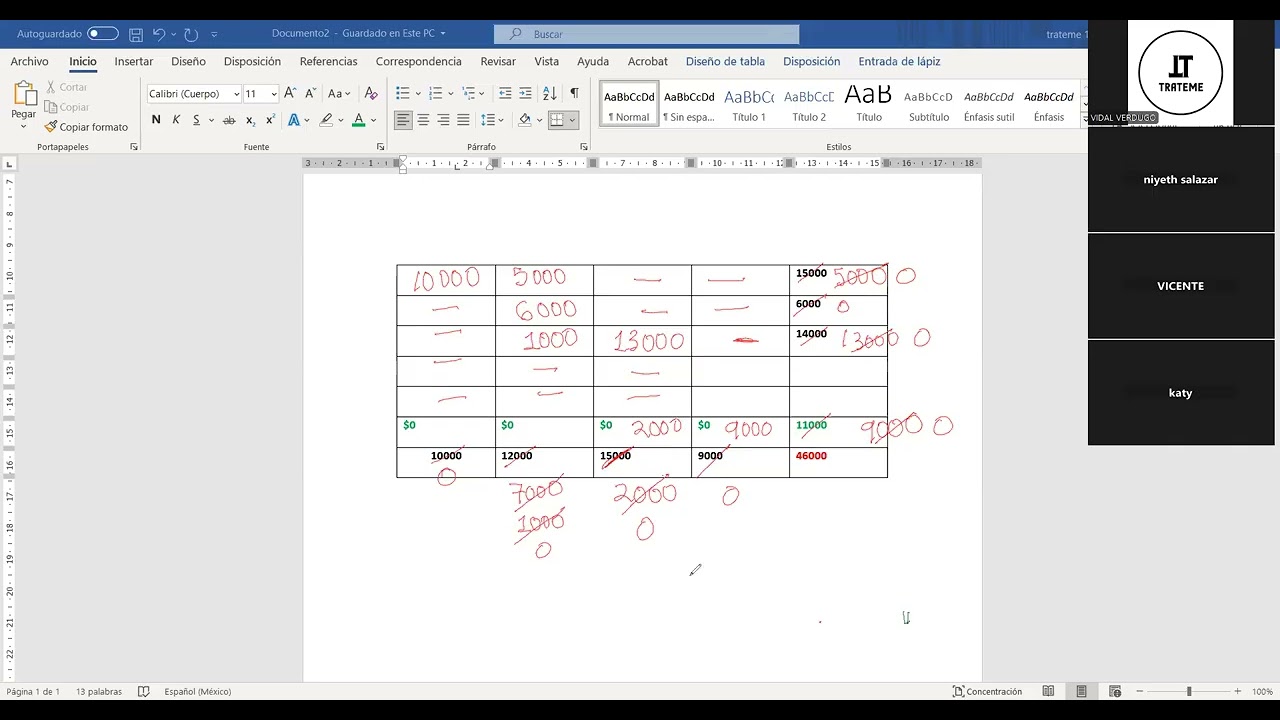Undo the last action
This screenshot has width=1280, height=720.
(x=159, y=34)
